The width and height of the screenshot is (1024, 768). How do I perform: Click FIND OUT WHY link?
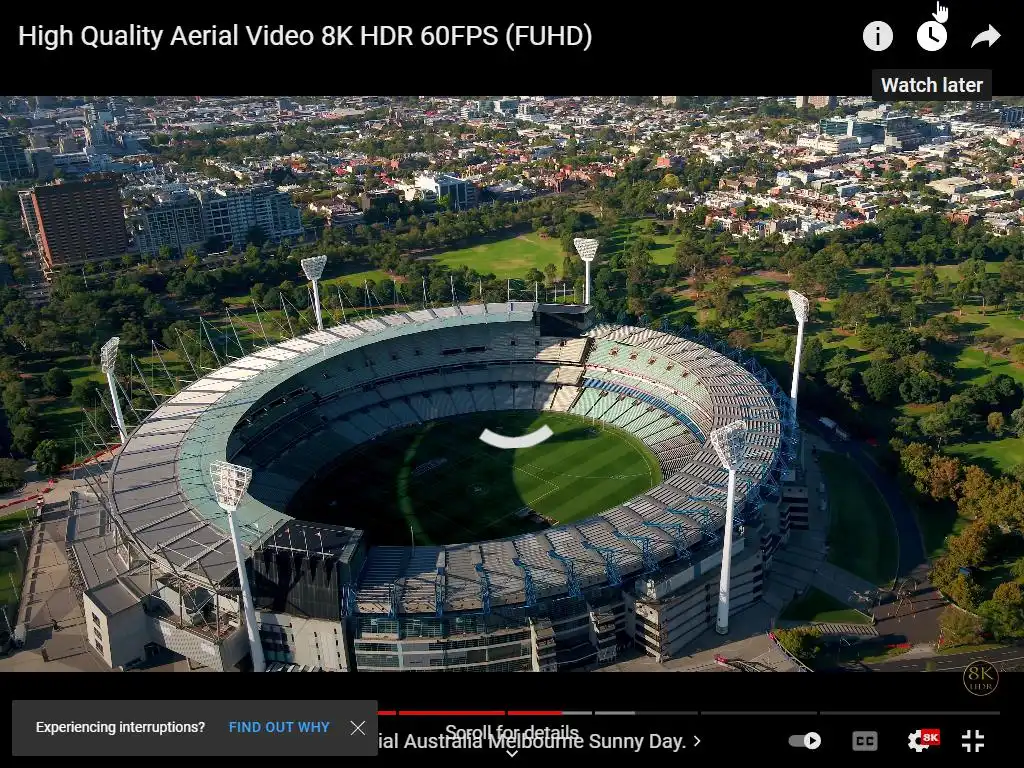point(279,728)
